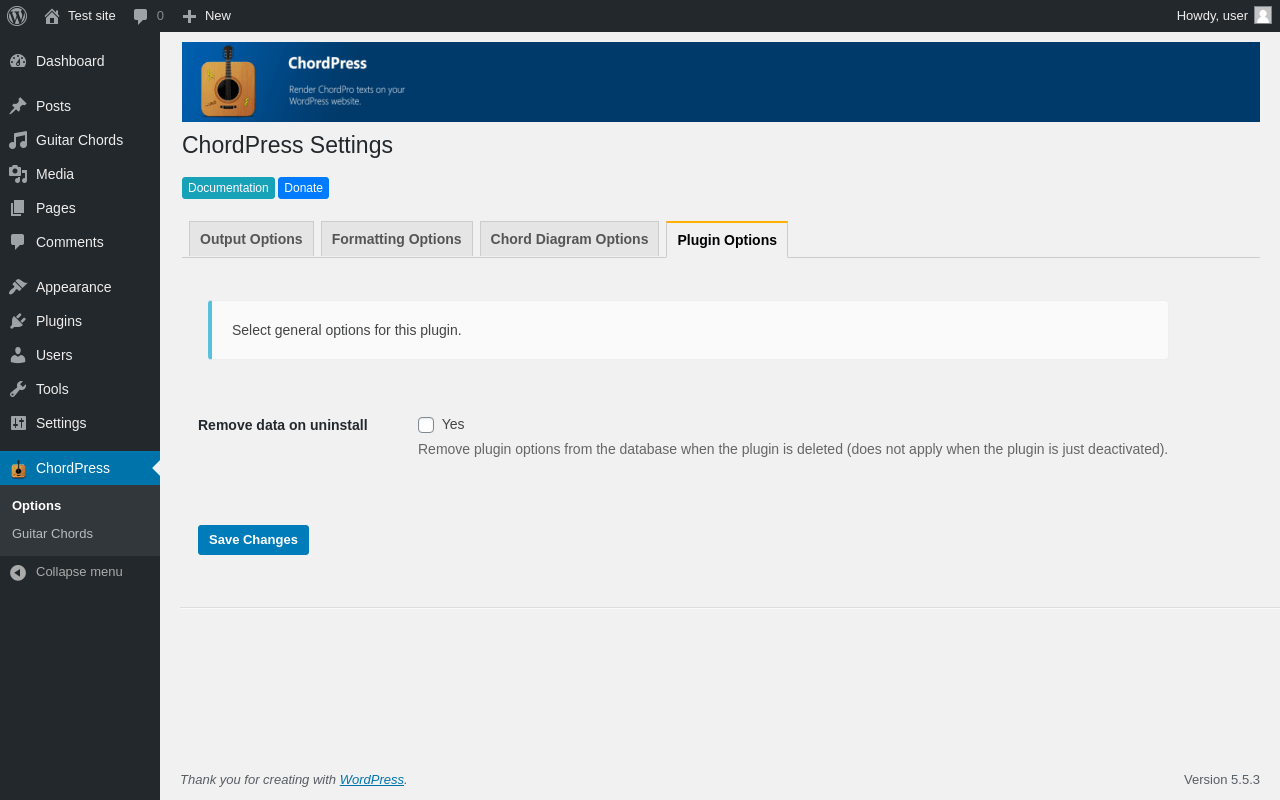Click the comments bubble icon in admin bar

141,16
